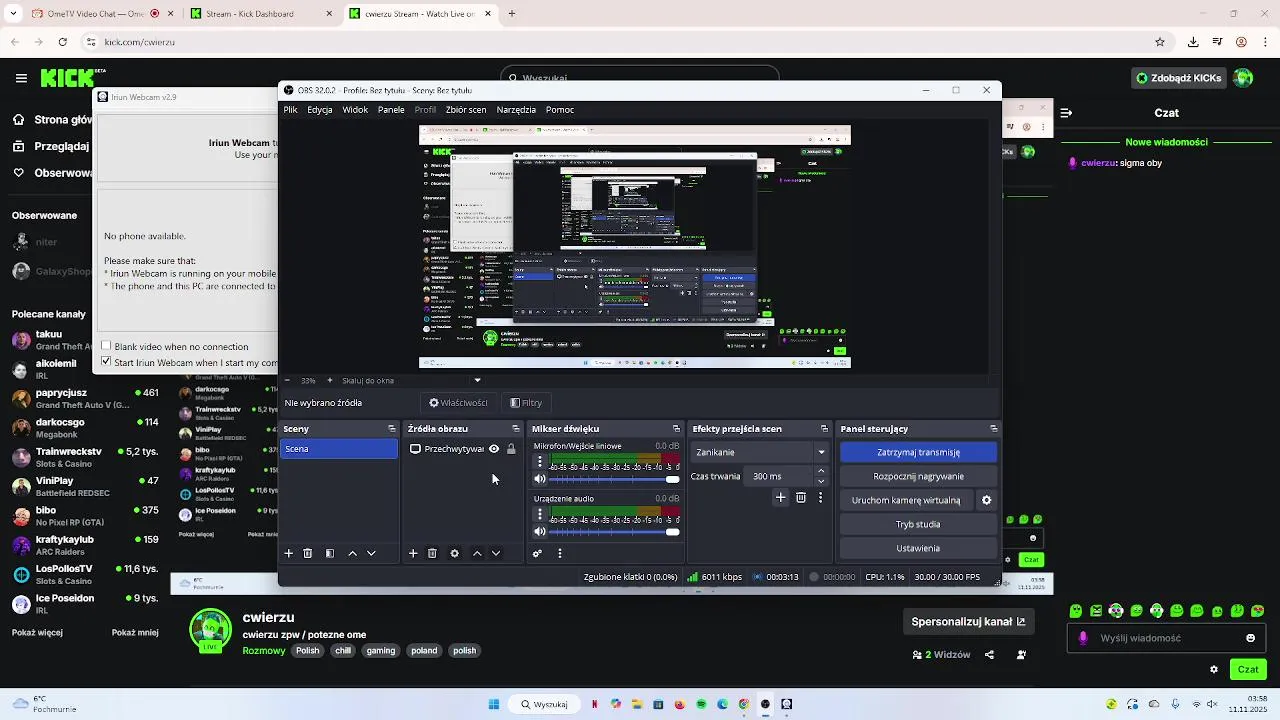1280x720 pixels.
Task: Open source properties gear in Źródła obrazu
Action: click(x=454, y=553)
